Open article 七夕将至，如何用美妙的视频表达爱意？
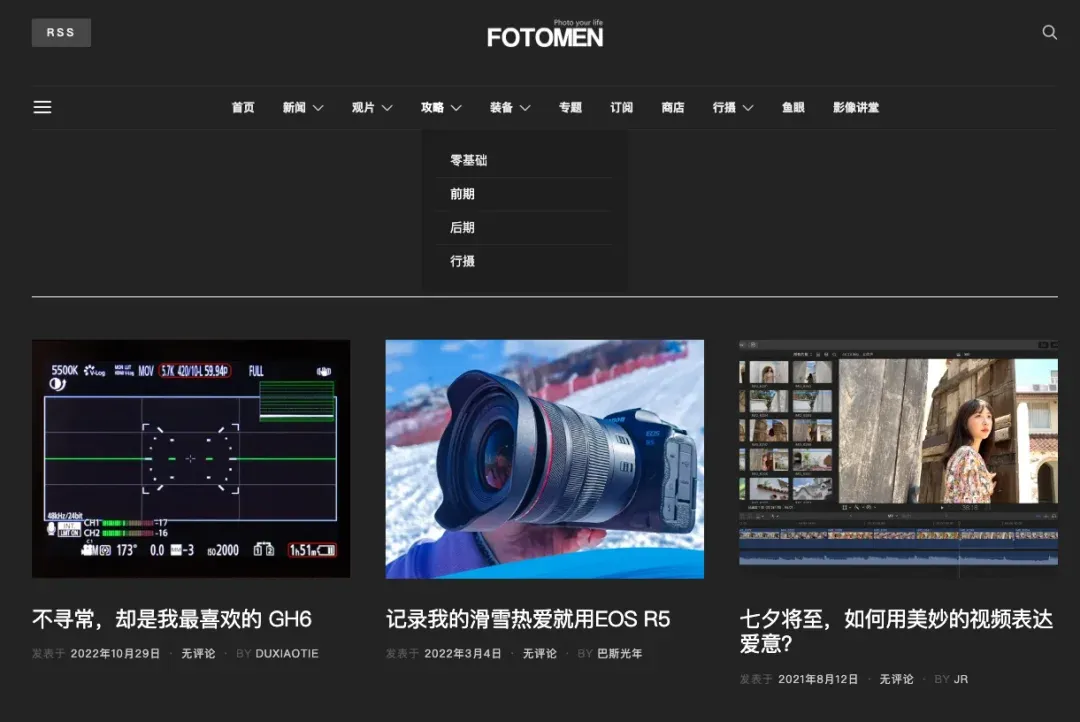 pos(897,632)
